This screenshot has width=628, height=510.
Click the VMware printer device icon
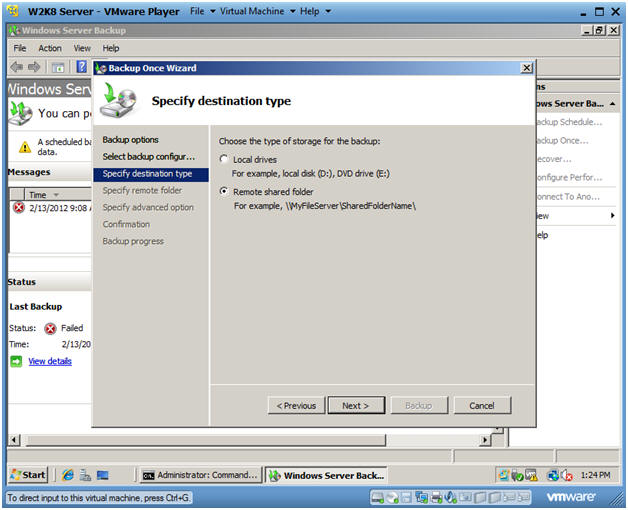coord(436,498)
